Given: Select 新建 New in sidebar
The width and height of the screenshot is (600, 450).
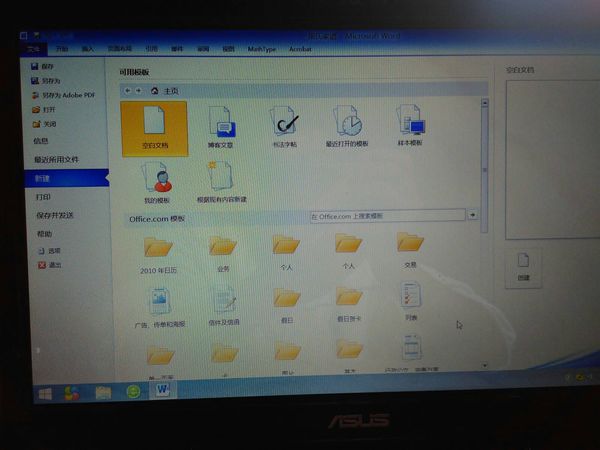Looking at the screenshot, I should (x=66, y=178).
